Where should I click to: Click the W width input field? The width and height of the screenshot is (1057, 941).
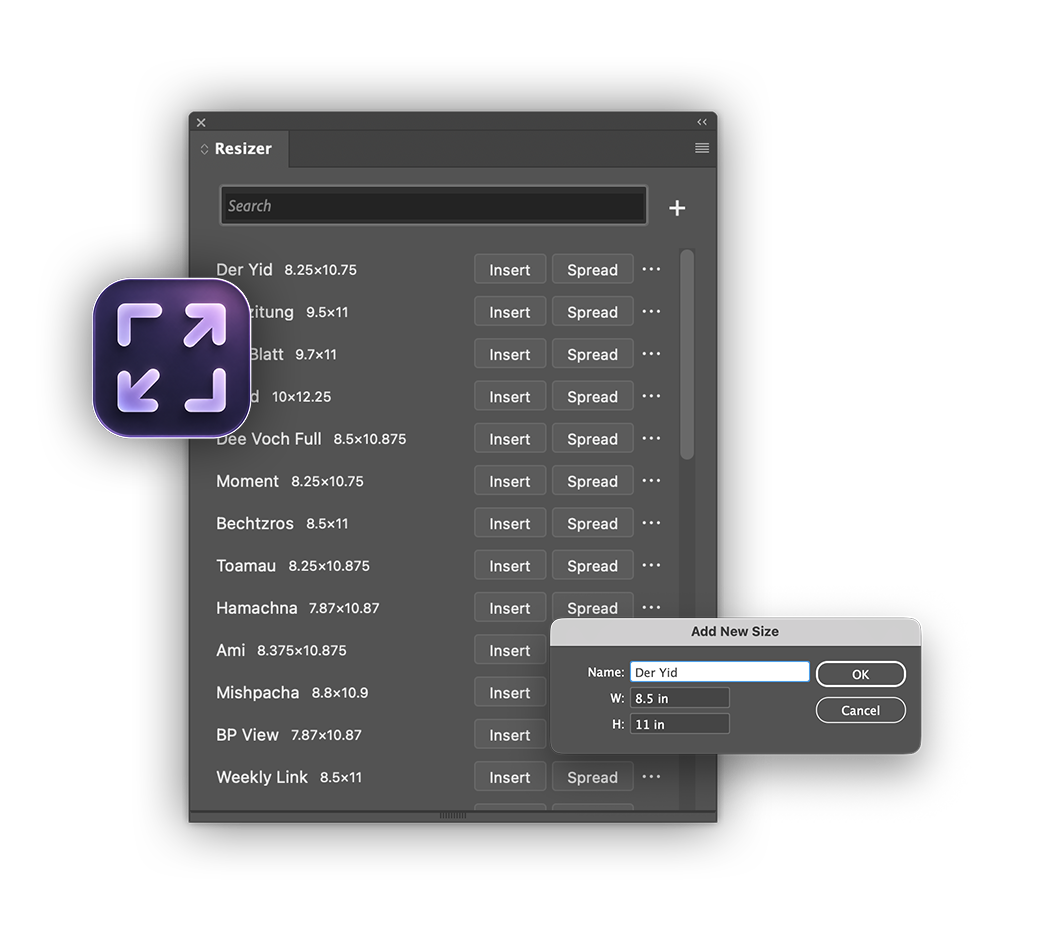(679, 698)
